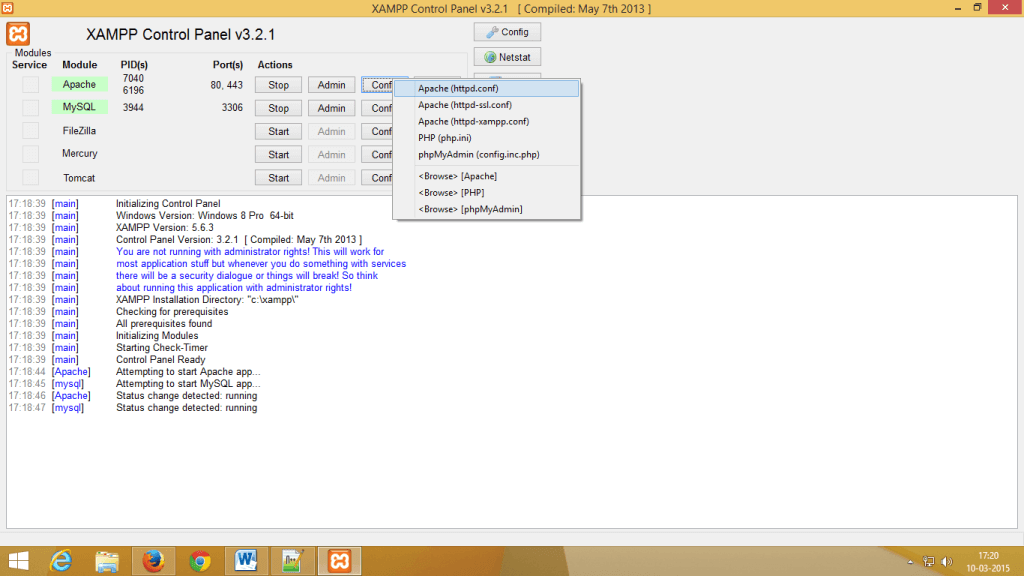Show hidden tray icons arrow
The image size is (1024, 576).
[910, 562]
